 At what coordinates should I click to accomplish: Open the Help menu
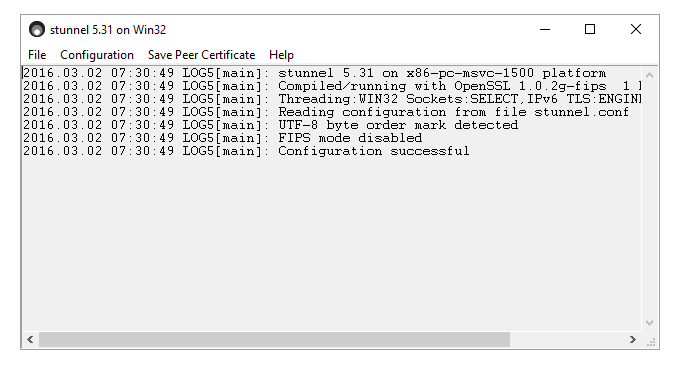[281, 55]
